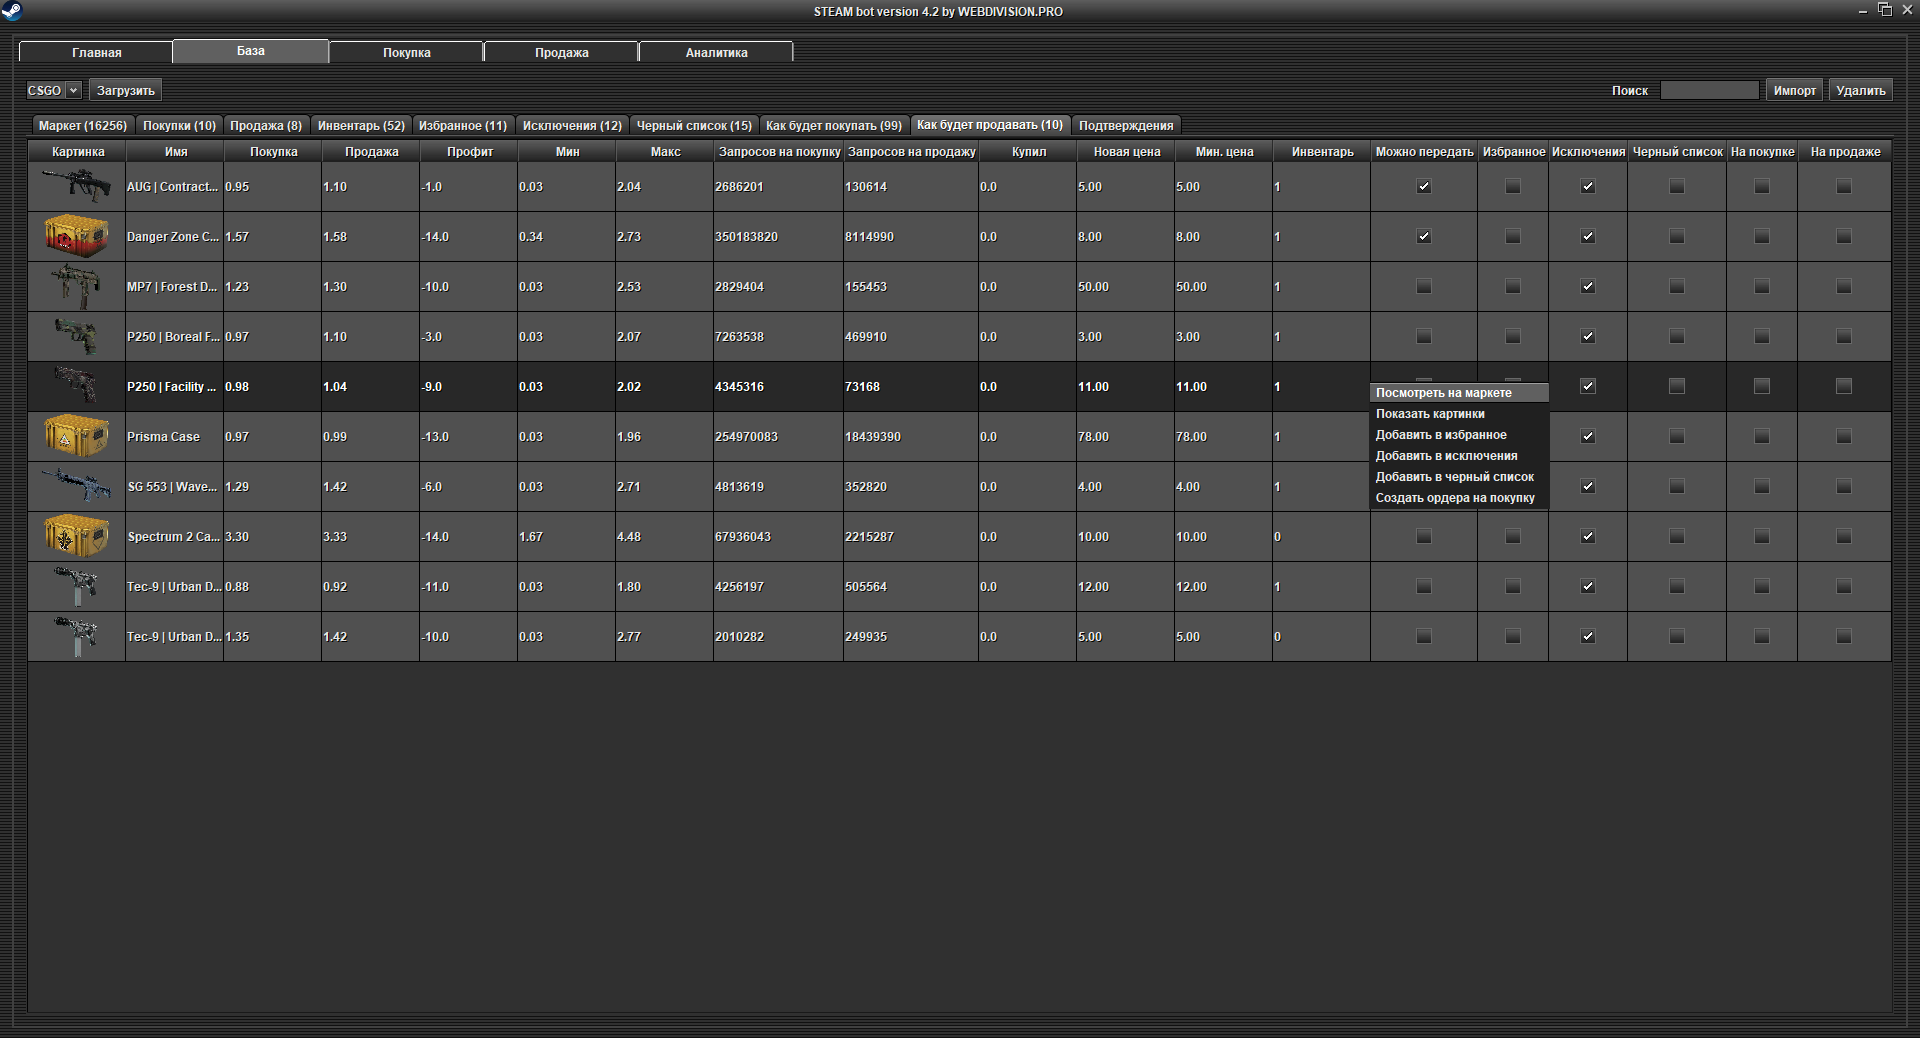Uncheck 'Исключения' for Danger Zone Case row
This screenshot has height=1038, width=1920.
coord(1587,237)
